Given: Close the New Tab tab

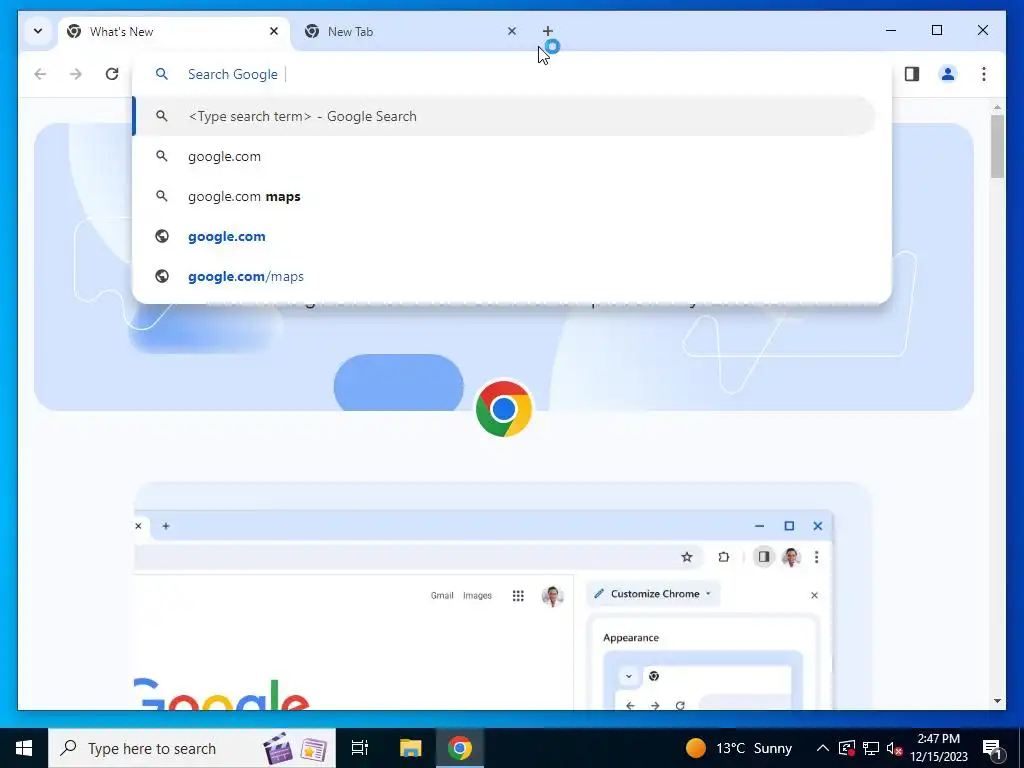Looking at the screenshot, I should pos(512,31).
